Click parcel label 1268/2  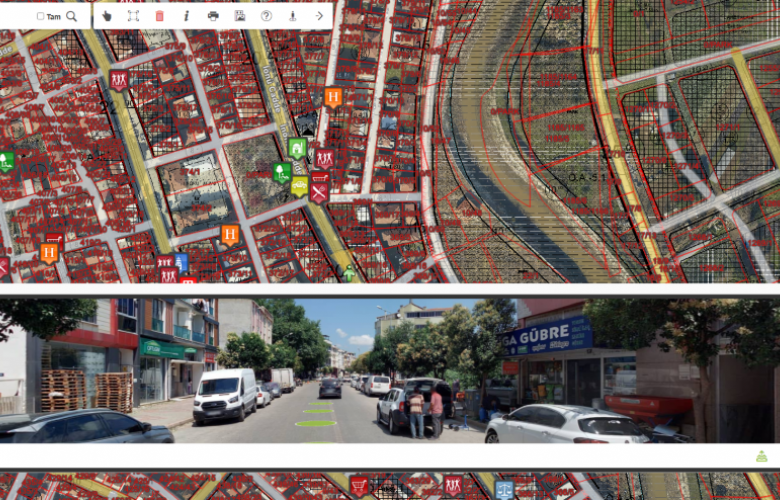pos(713,267)
